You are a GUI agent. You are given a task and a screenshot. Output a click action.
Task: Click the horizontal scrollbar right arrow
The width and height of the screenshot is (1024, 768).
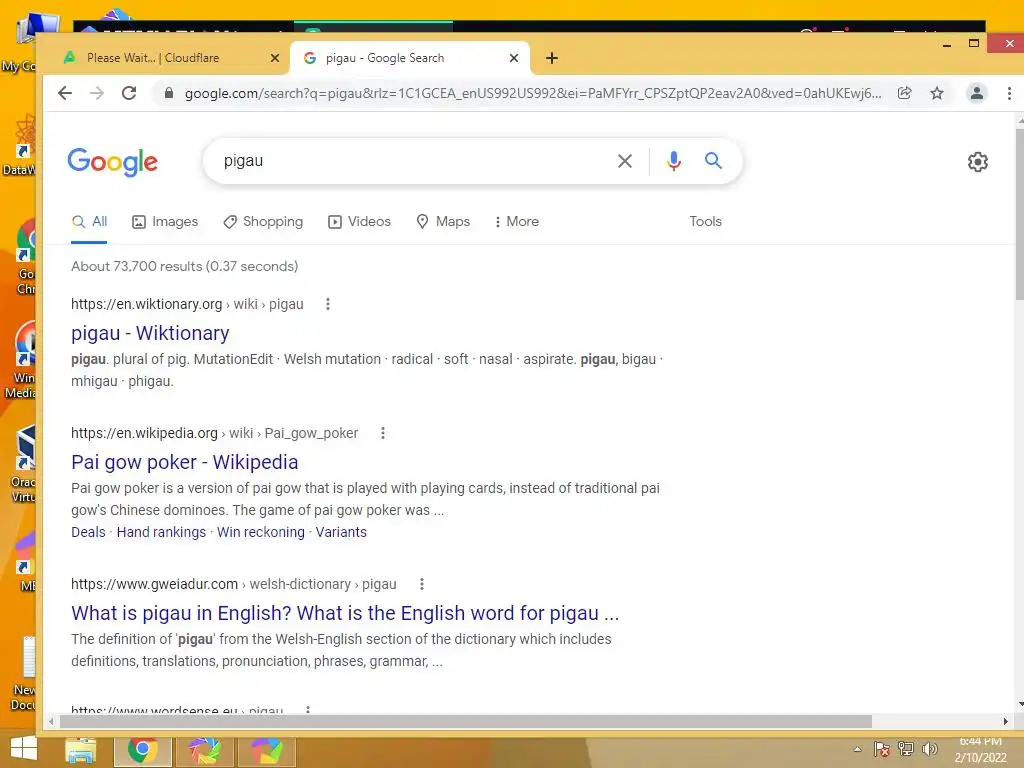tap(1006, 722)
